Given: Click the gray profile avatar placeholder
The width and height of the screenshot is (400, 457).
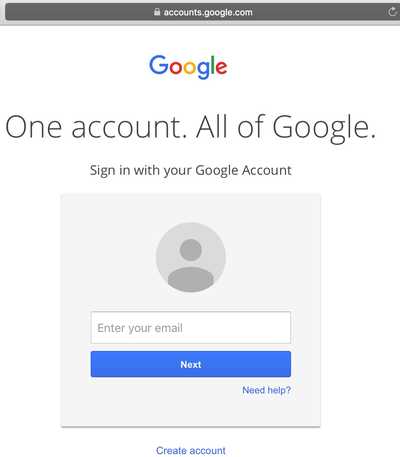Looking at the screenshot, I should [x=191, y=257].
